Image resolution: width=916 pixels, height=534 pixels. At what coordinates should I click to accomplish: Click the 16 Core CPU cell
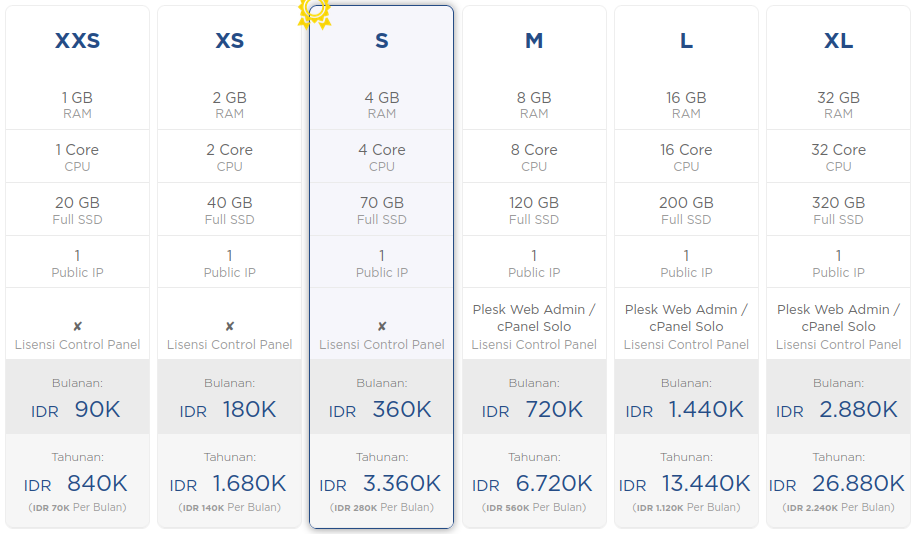[686, 157]
